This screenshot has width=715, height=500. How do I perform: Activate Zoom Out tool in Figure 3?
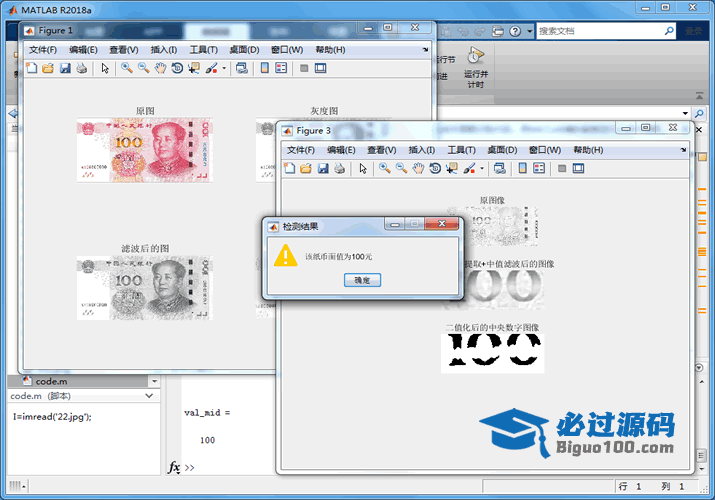click(x=402, y=169)
